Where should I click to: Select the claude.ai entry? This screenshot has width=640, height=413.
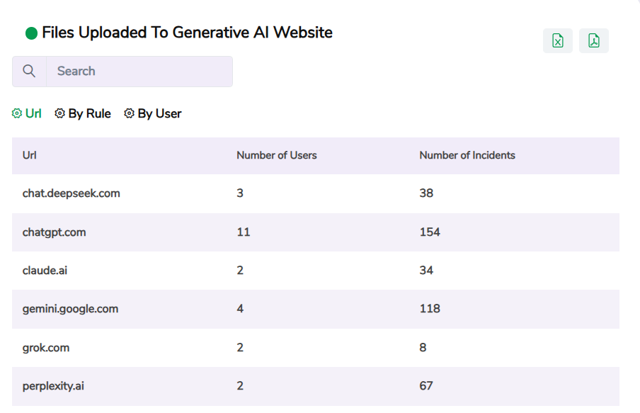[46, 270]
